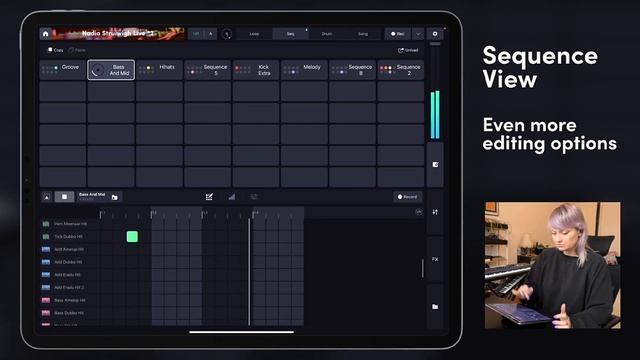Click the Tick Dubbo Hit sample icon
Viewport: 640px width, 360px height.
(x=46, y=237)
